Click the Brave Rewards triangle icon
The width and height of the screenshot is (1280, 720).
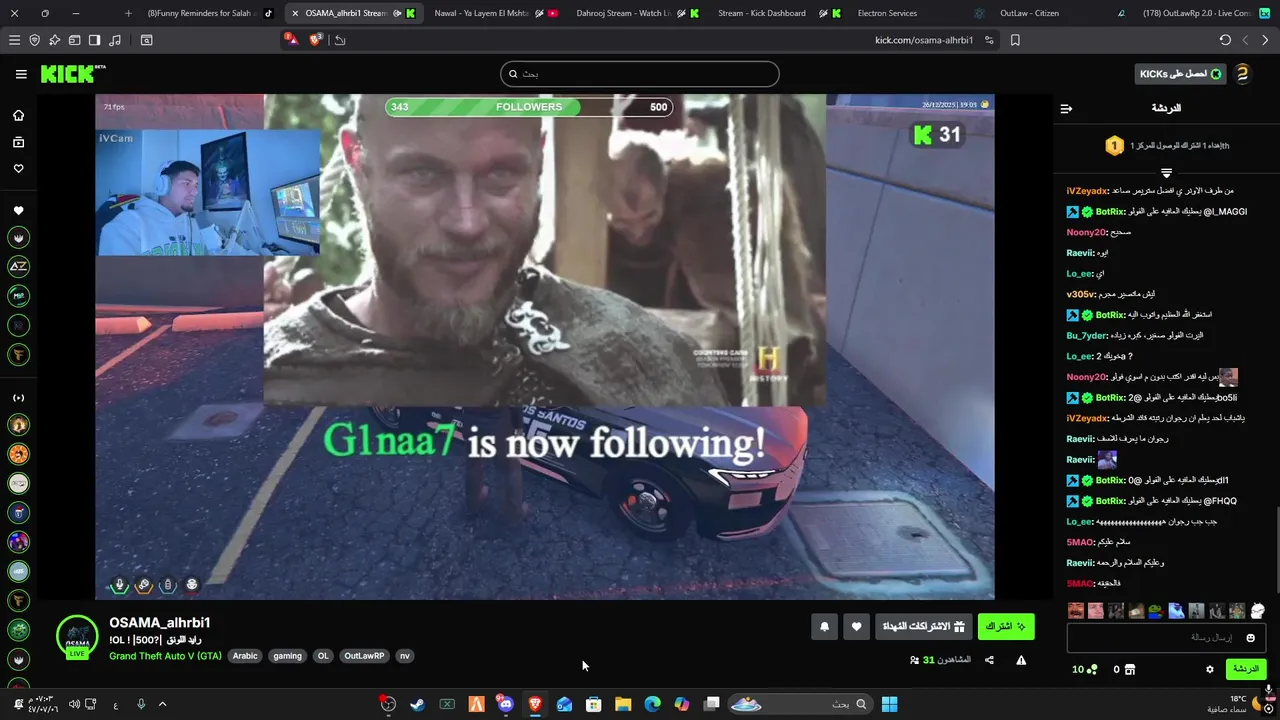[291, 40]
